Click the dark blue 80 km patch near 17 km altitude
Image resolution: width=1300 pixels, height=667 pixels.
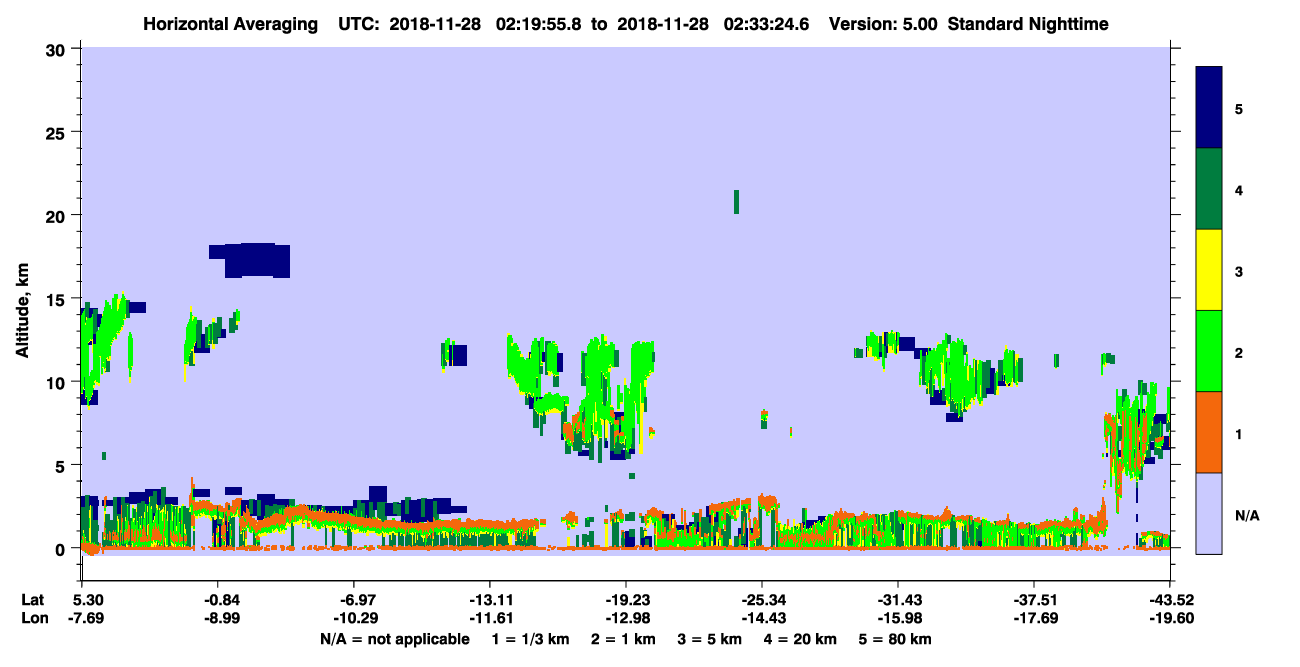pos(250,260)
